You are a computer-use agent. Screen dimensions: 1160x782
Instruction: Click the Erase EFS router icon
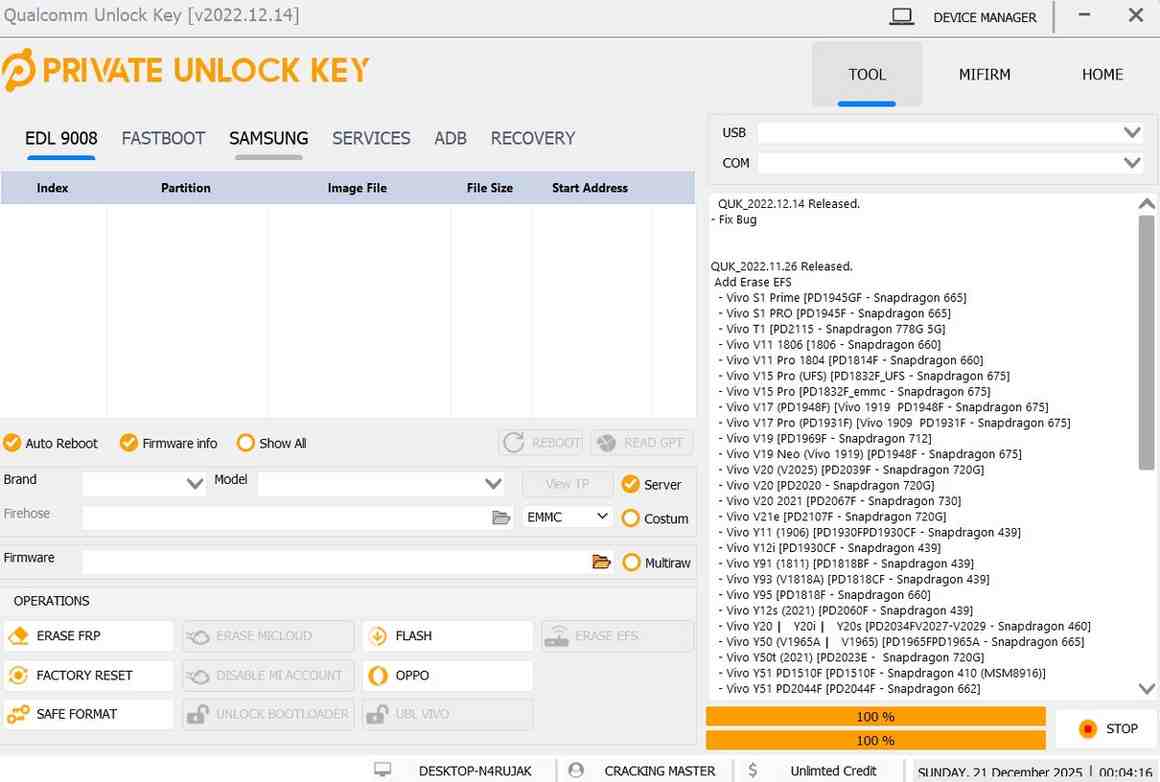[556, 636]
